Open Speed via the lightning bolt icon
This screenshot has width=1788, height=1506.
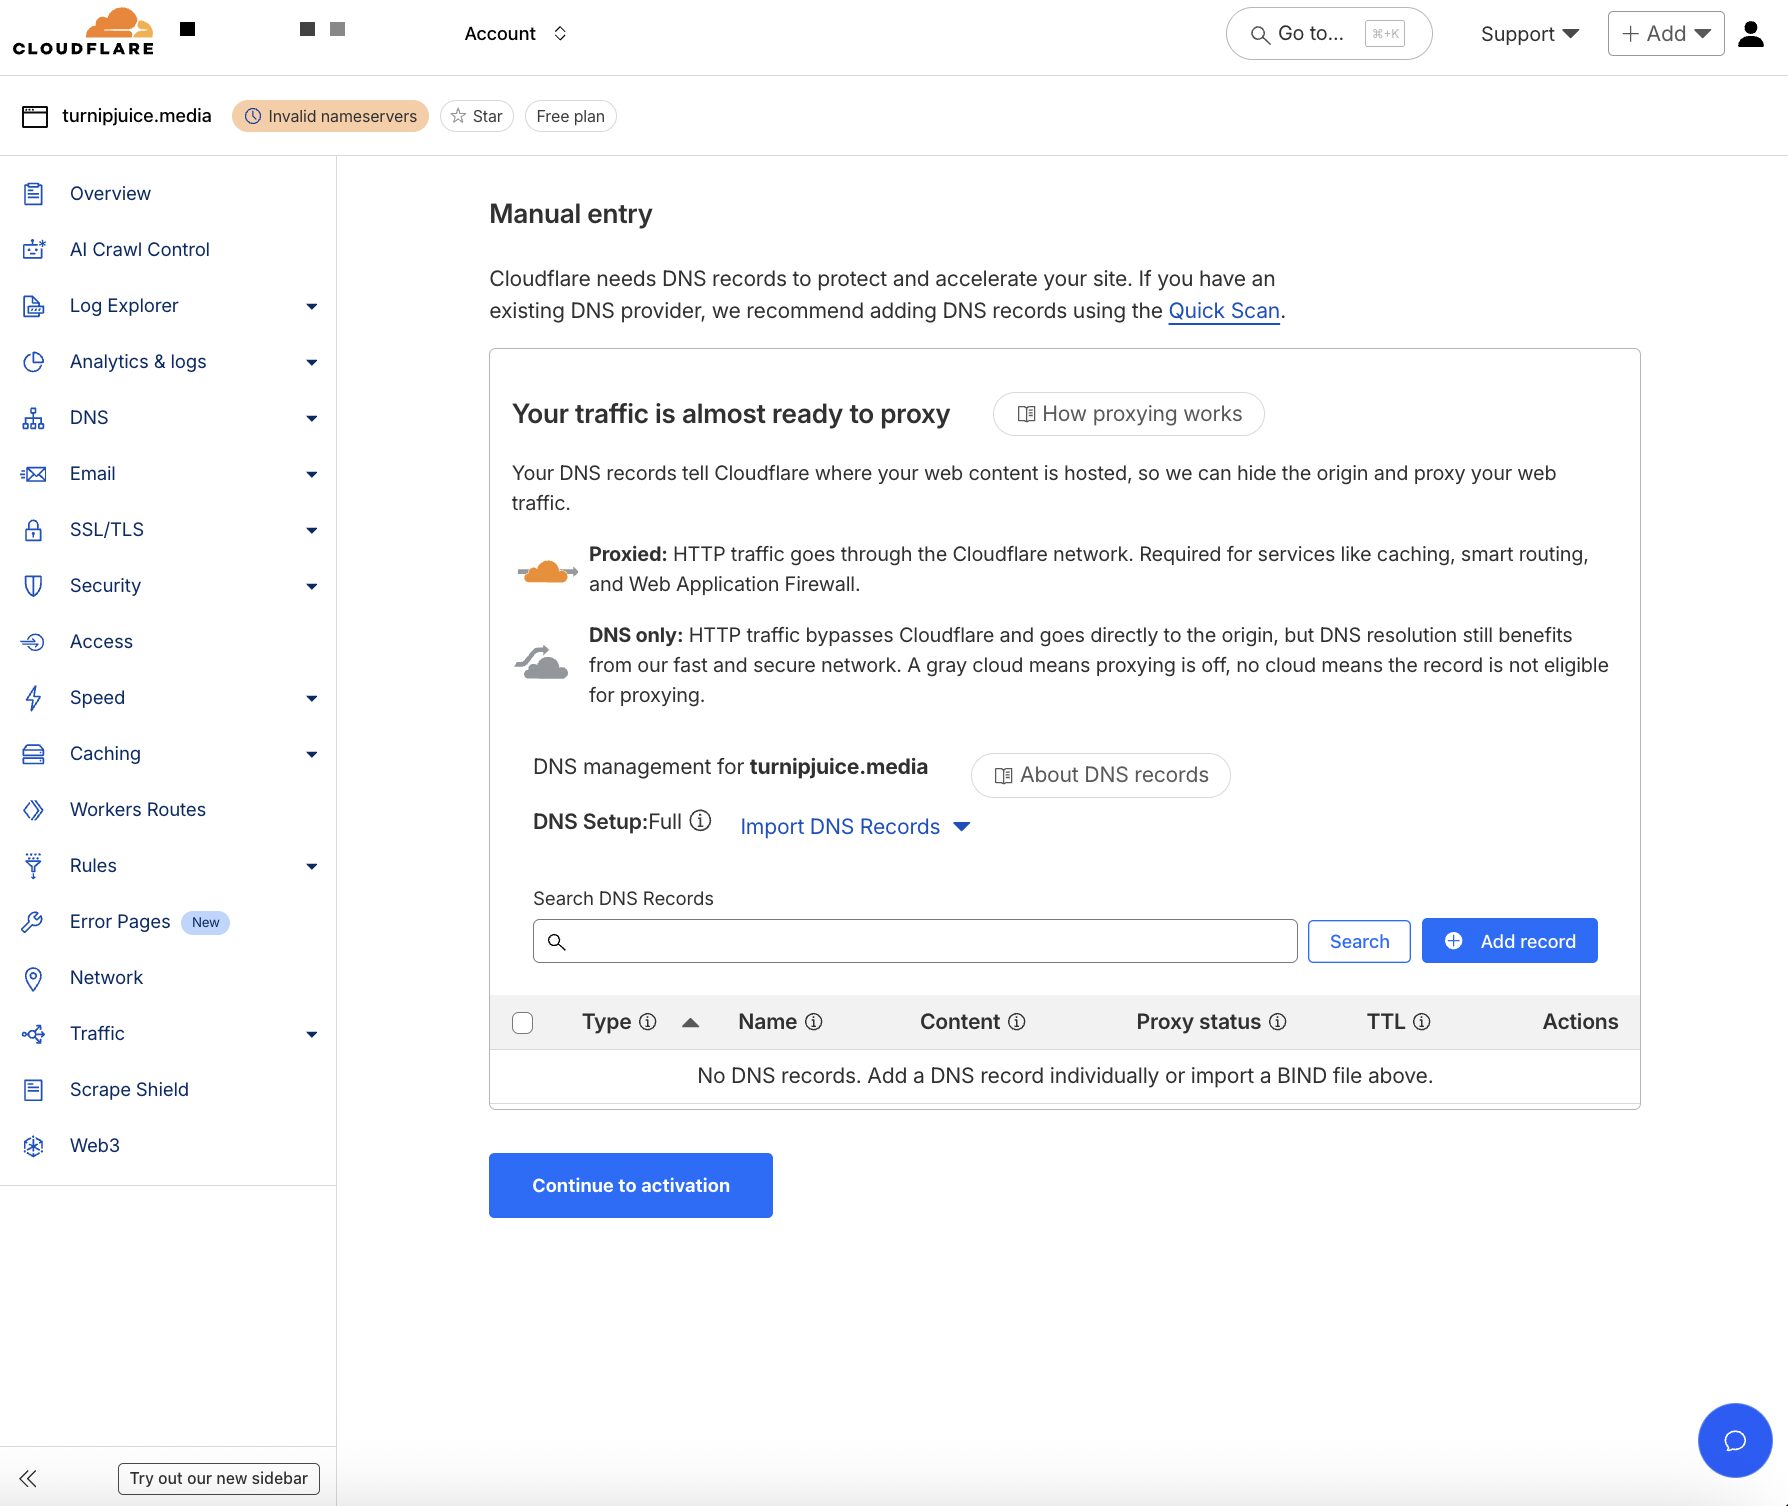click(33, 697)
